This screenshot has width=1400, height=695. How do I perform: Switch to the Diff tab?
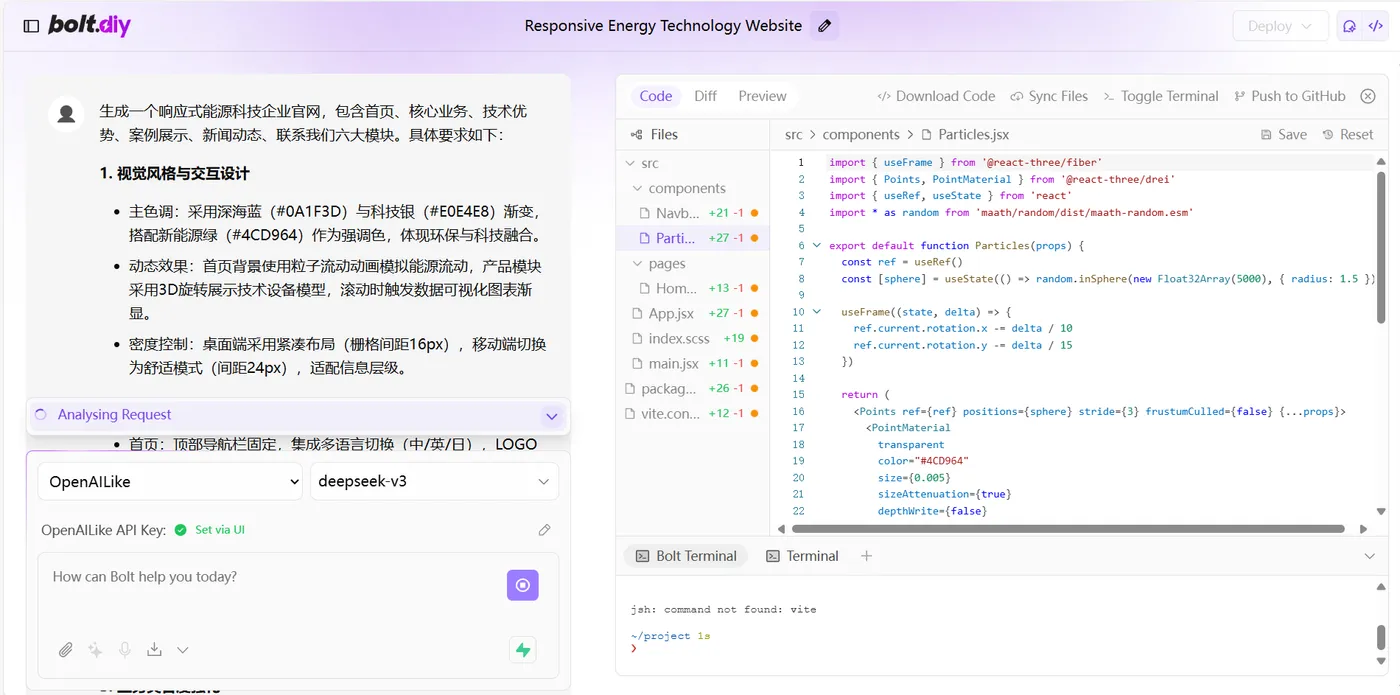click(x=706, y=96)
